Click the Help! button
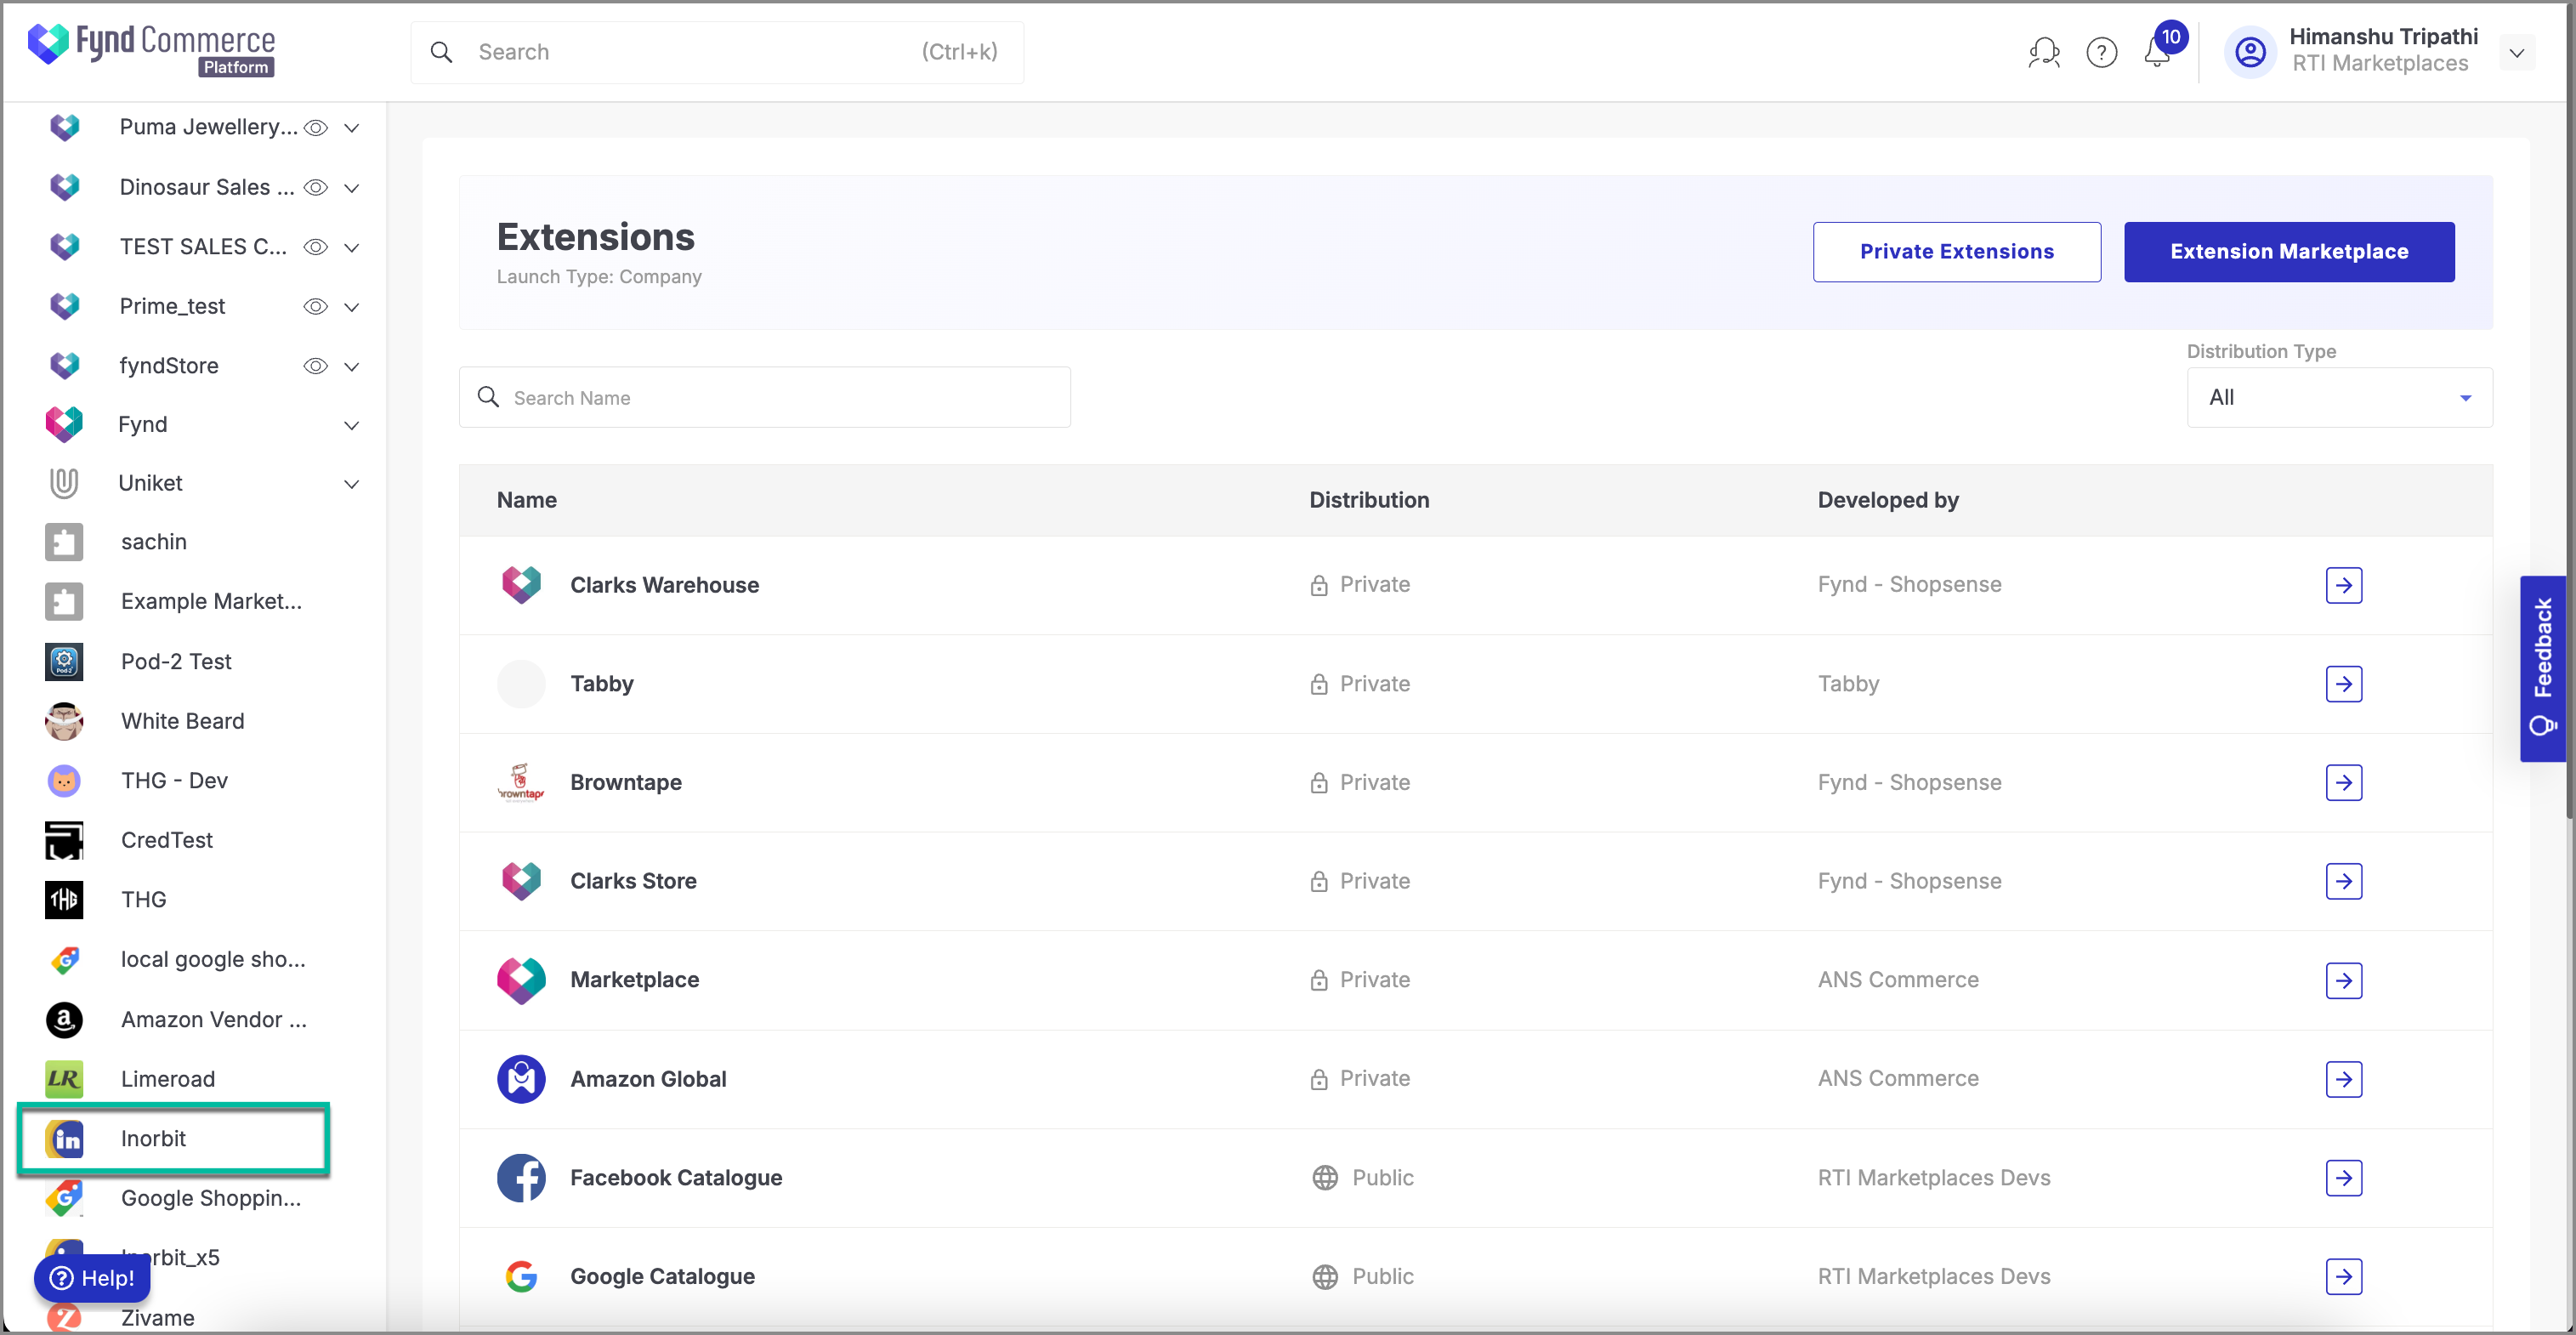Screen dimensions: 2576x1335 [92, 1278]
